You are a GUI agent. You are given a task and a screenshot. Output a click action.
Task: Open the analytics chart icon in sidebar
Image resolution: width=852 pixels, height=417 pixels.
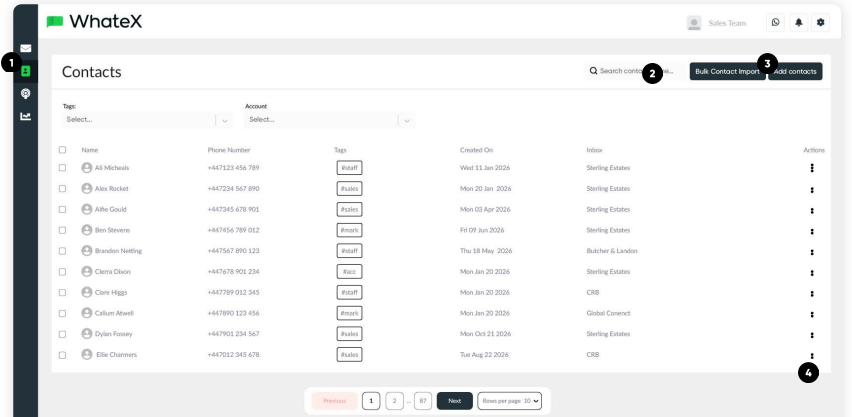(x=26, y=115)
